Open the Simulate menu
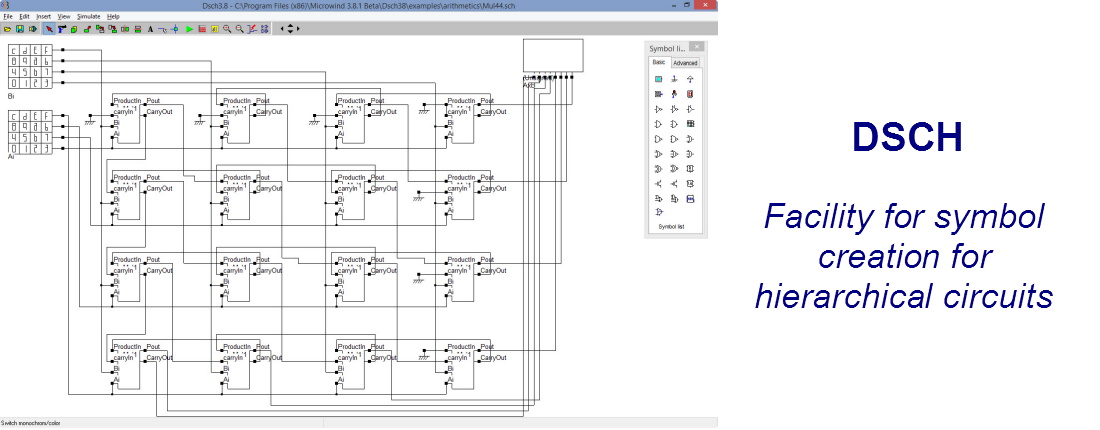The height and width of the screenshot is (430, 1100). click(x=88, y=16)
